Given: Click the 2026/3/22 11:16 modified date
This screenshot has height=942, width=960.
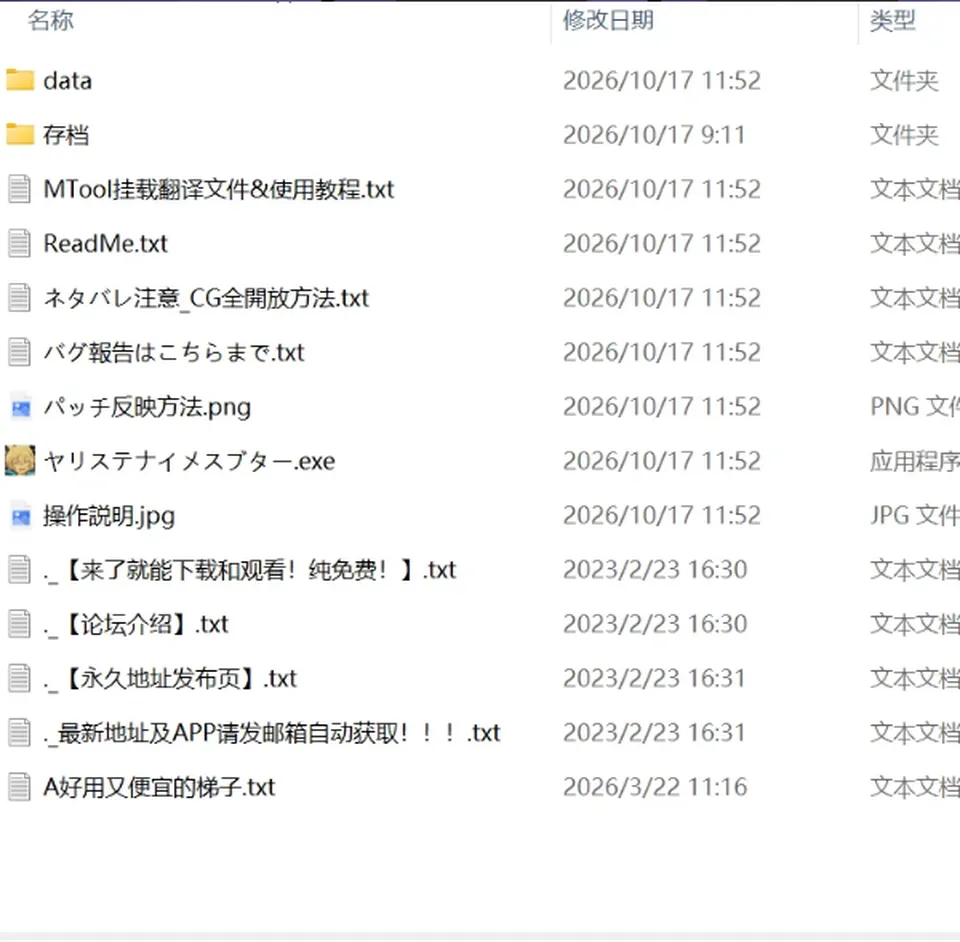Looking at the screenshot, I should [655, 787].
